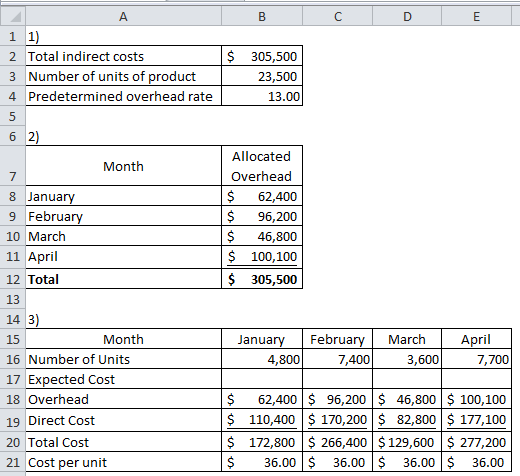Image resolution: width=520 pixels, height=476 pixels.
Task: Select column C header
Action: pos(338,16)
